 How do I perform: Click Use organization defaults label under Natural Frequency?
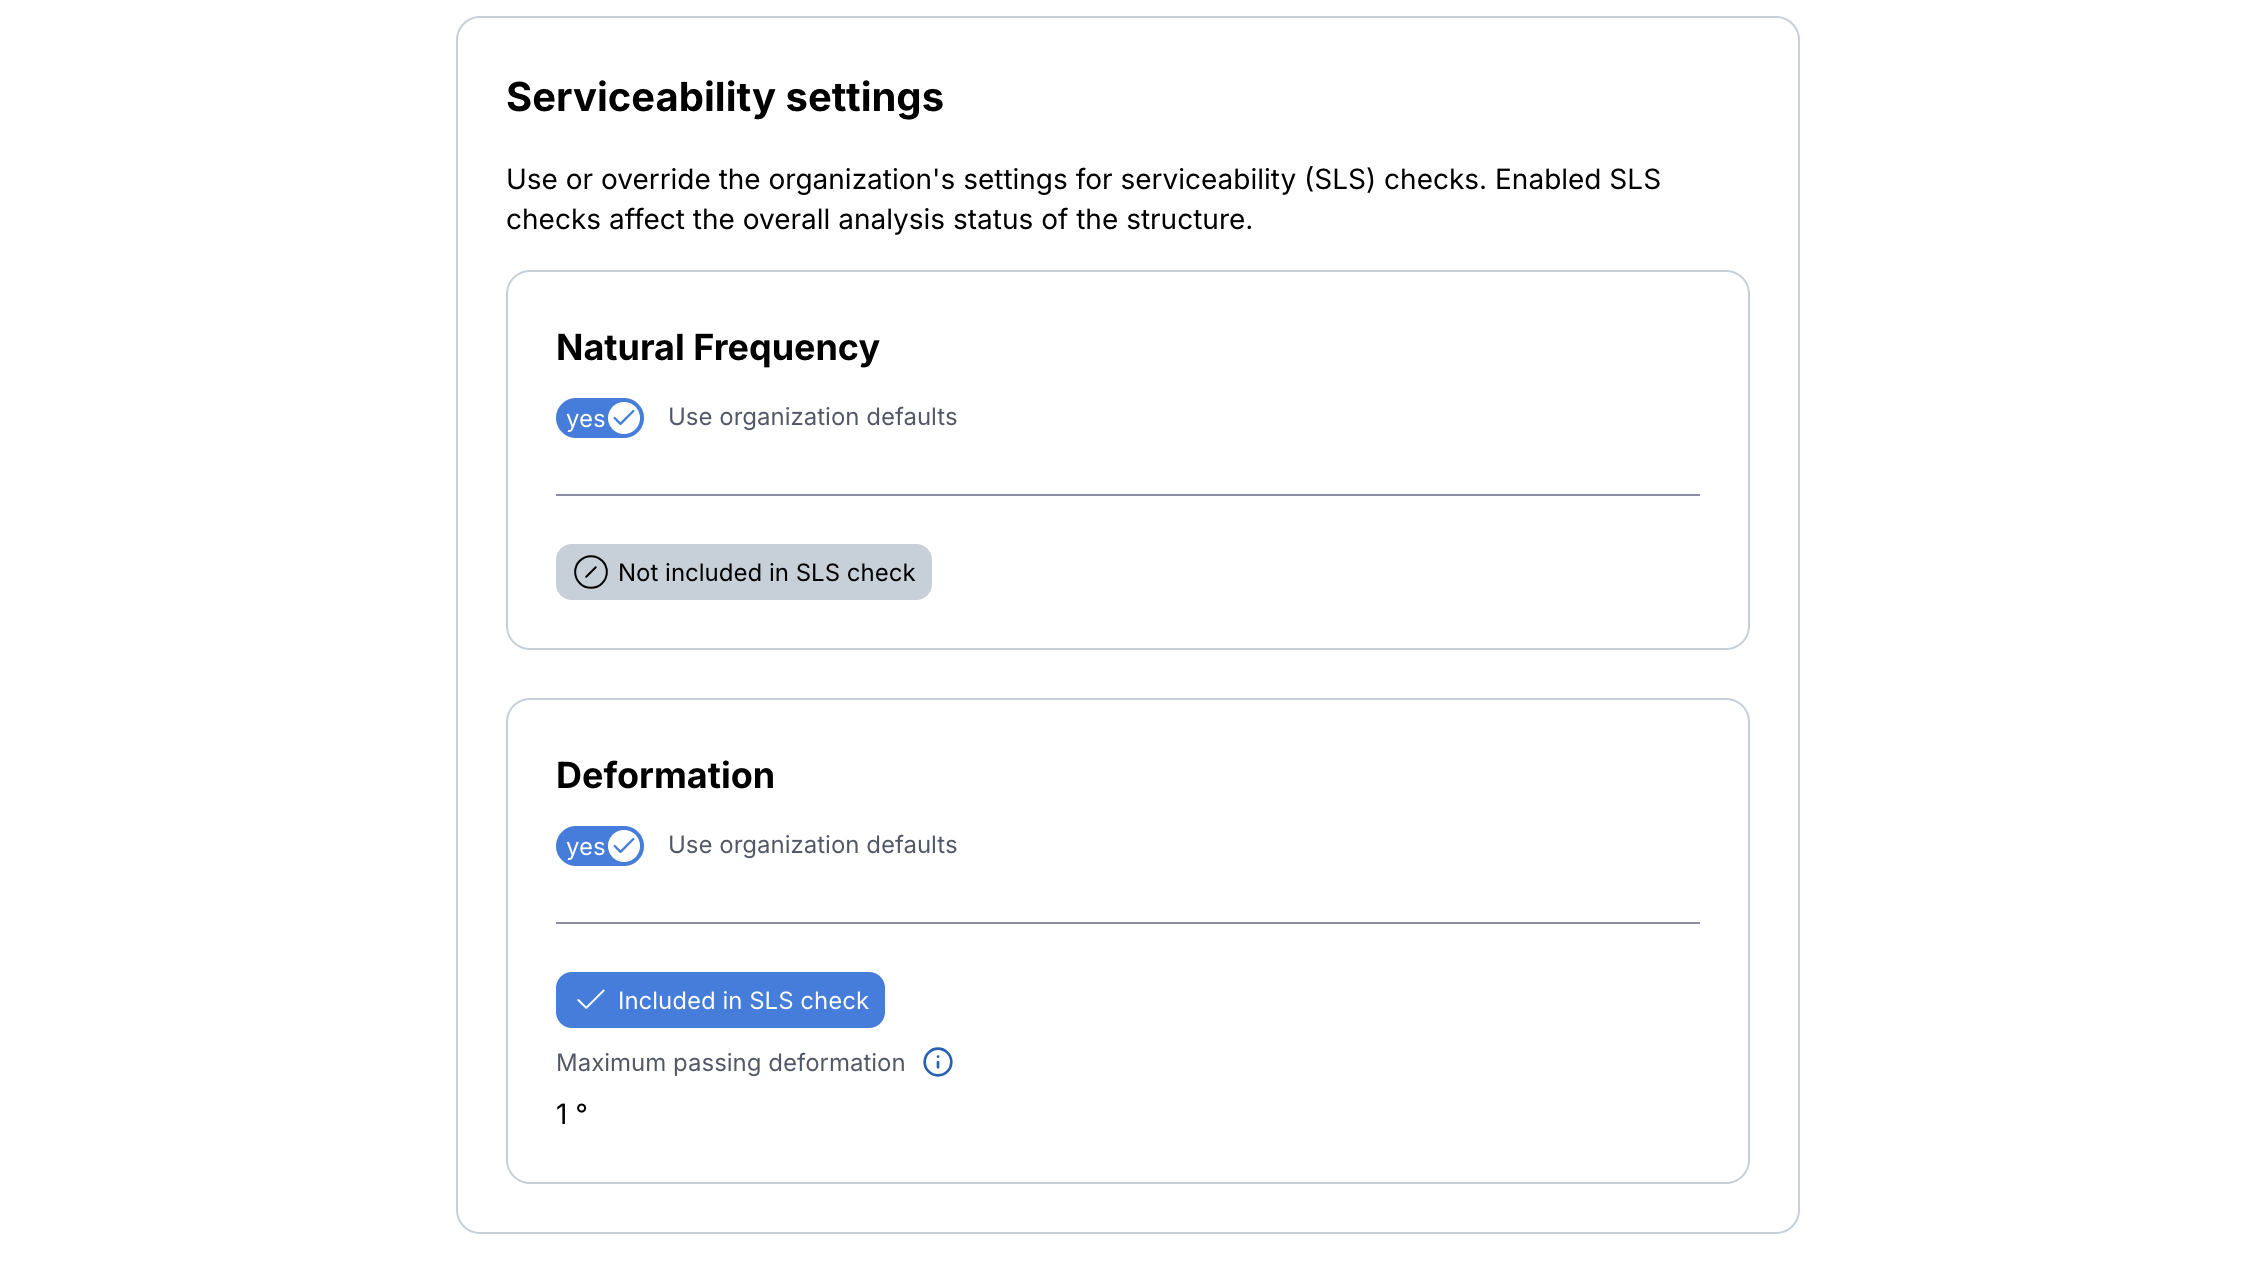(812, 417)
